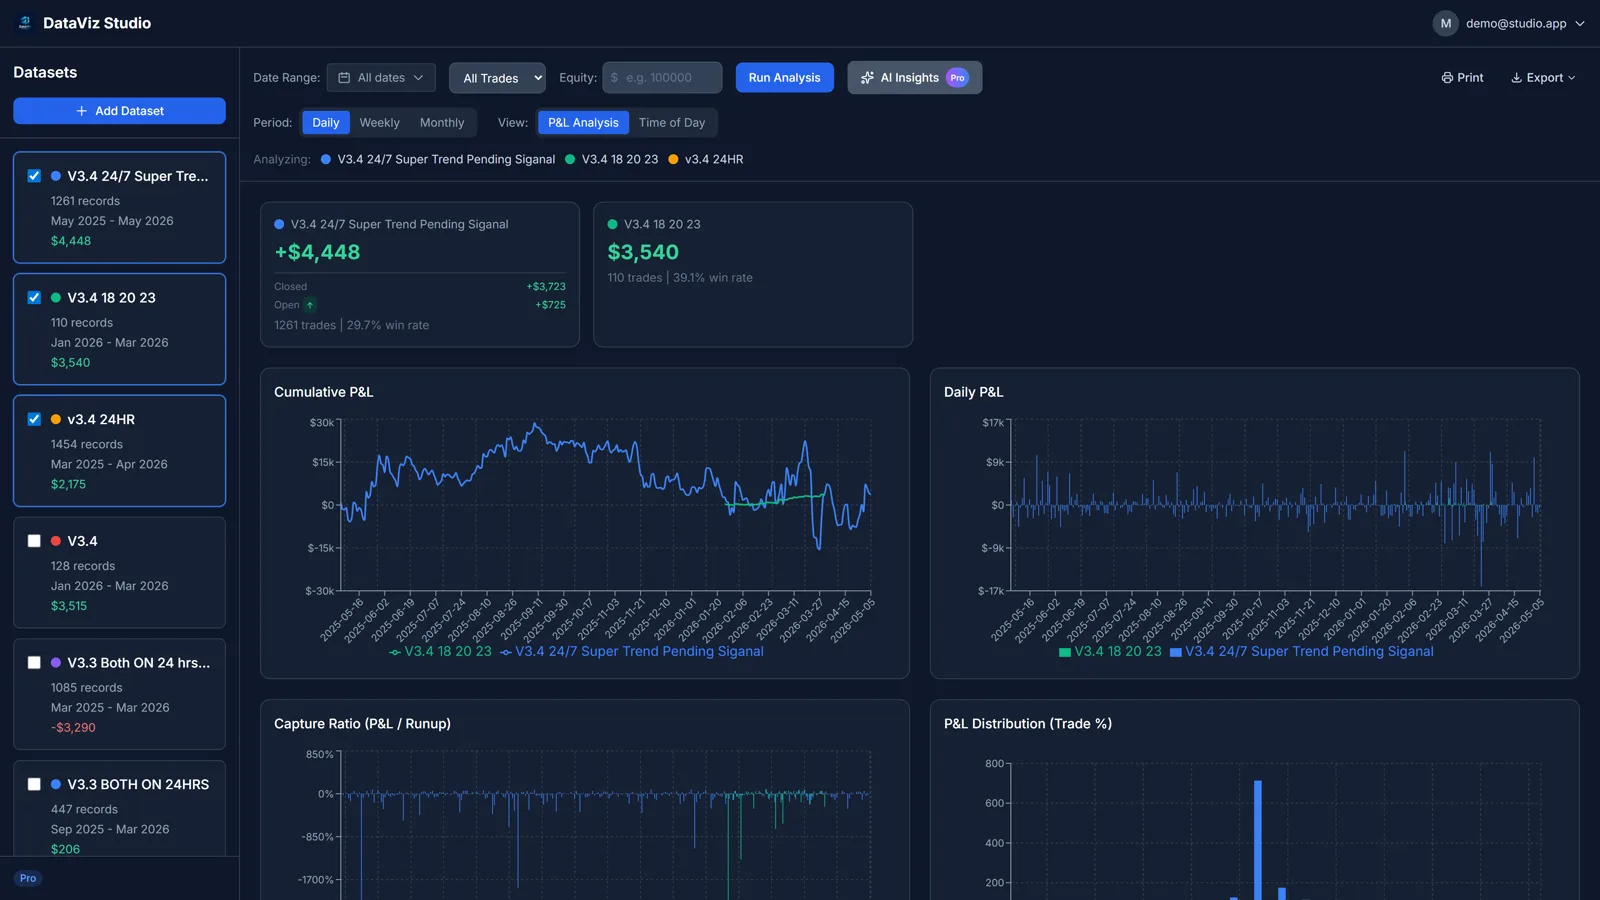Click the red dot of V3.4 dataset card
Image resolution: width=1600 pixels, height=900 pixels.
[x=56, y=541]
